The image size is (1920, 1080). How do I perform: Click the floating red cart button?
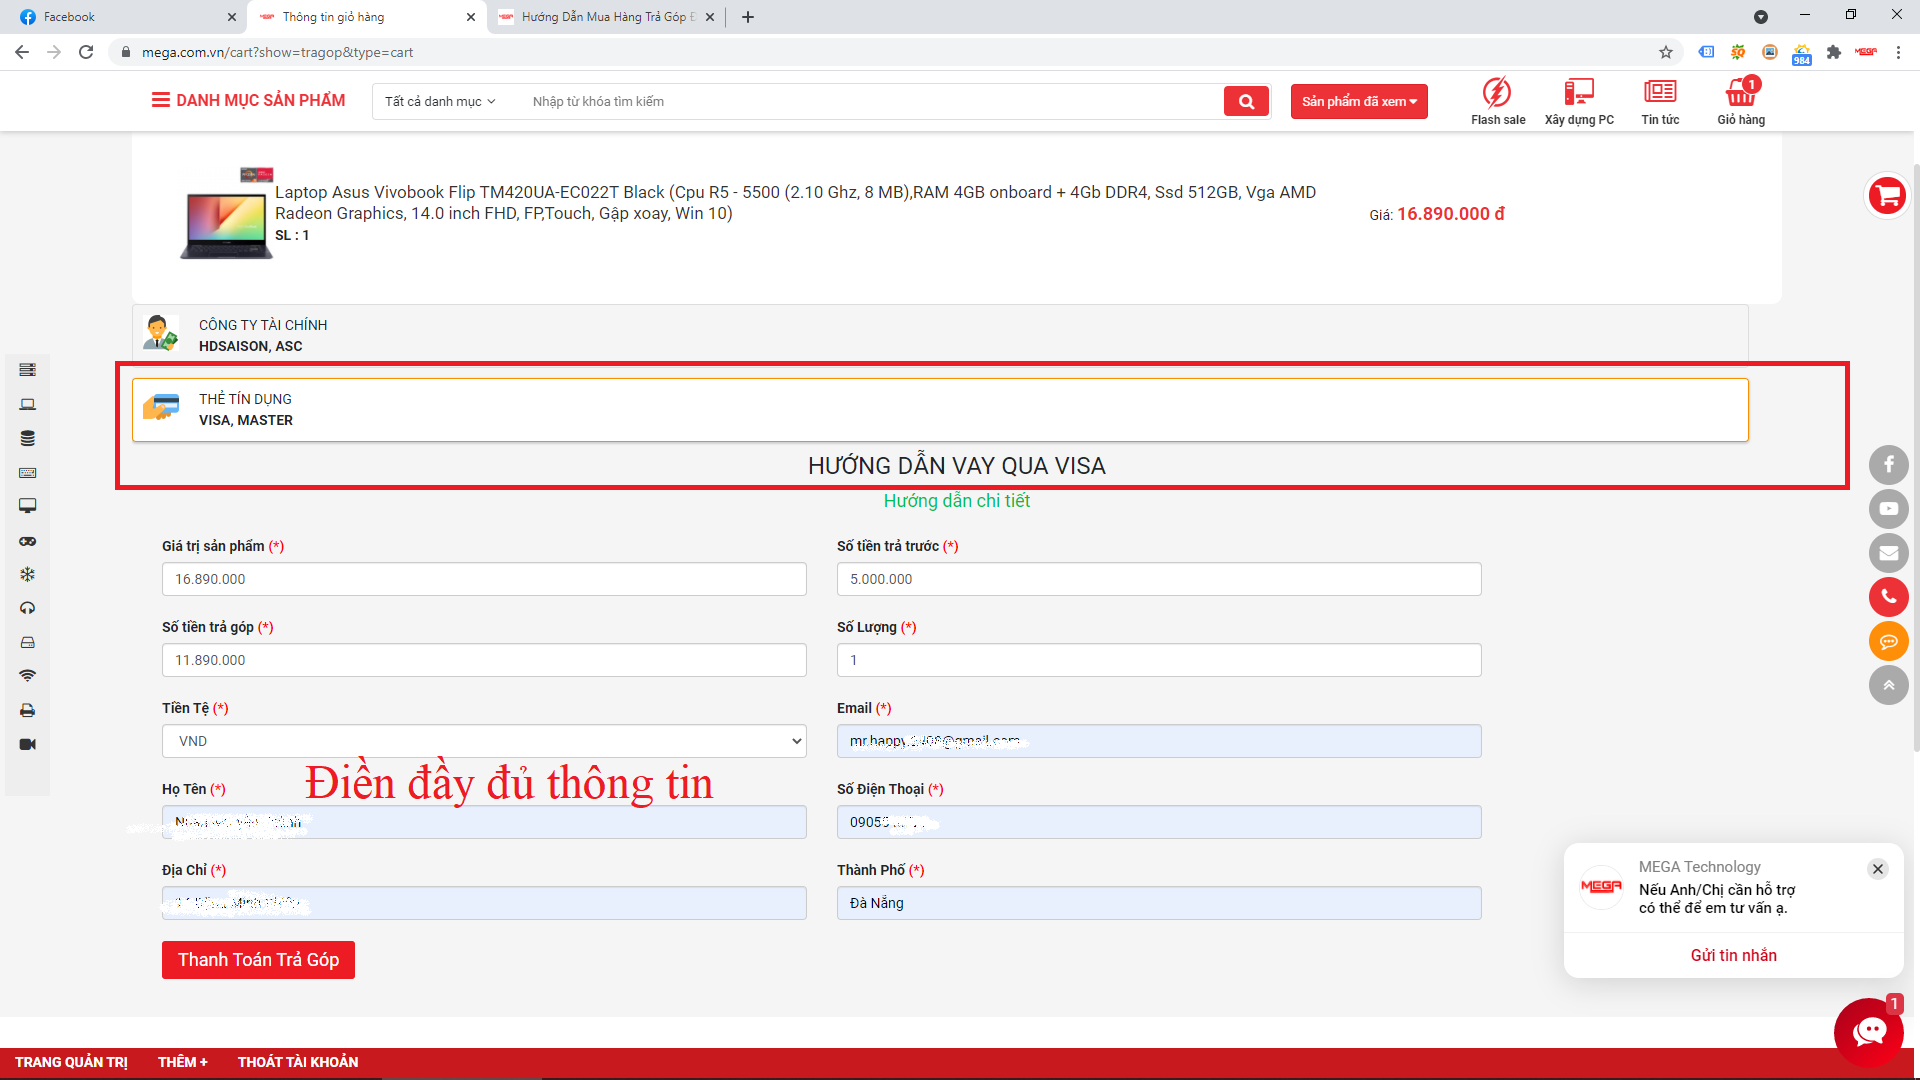[1888, 195]
